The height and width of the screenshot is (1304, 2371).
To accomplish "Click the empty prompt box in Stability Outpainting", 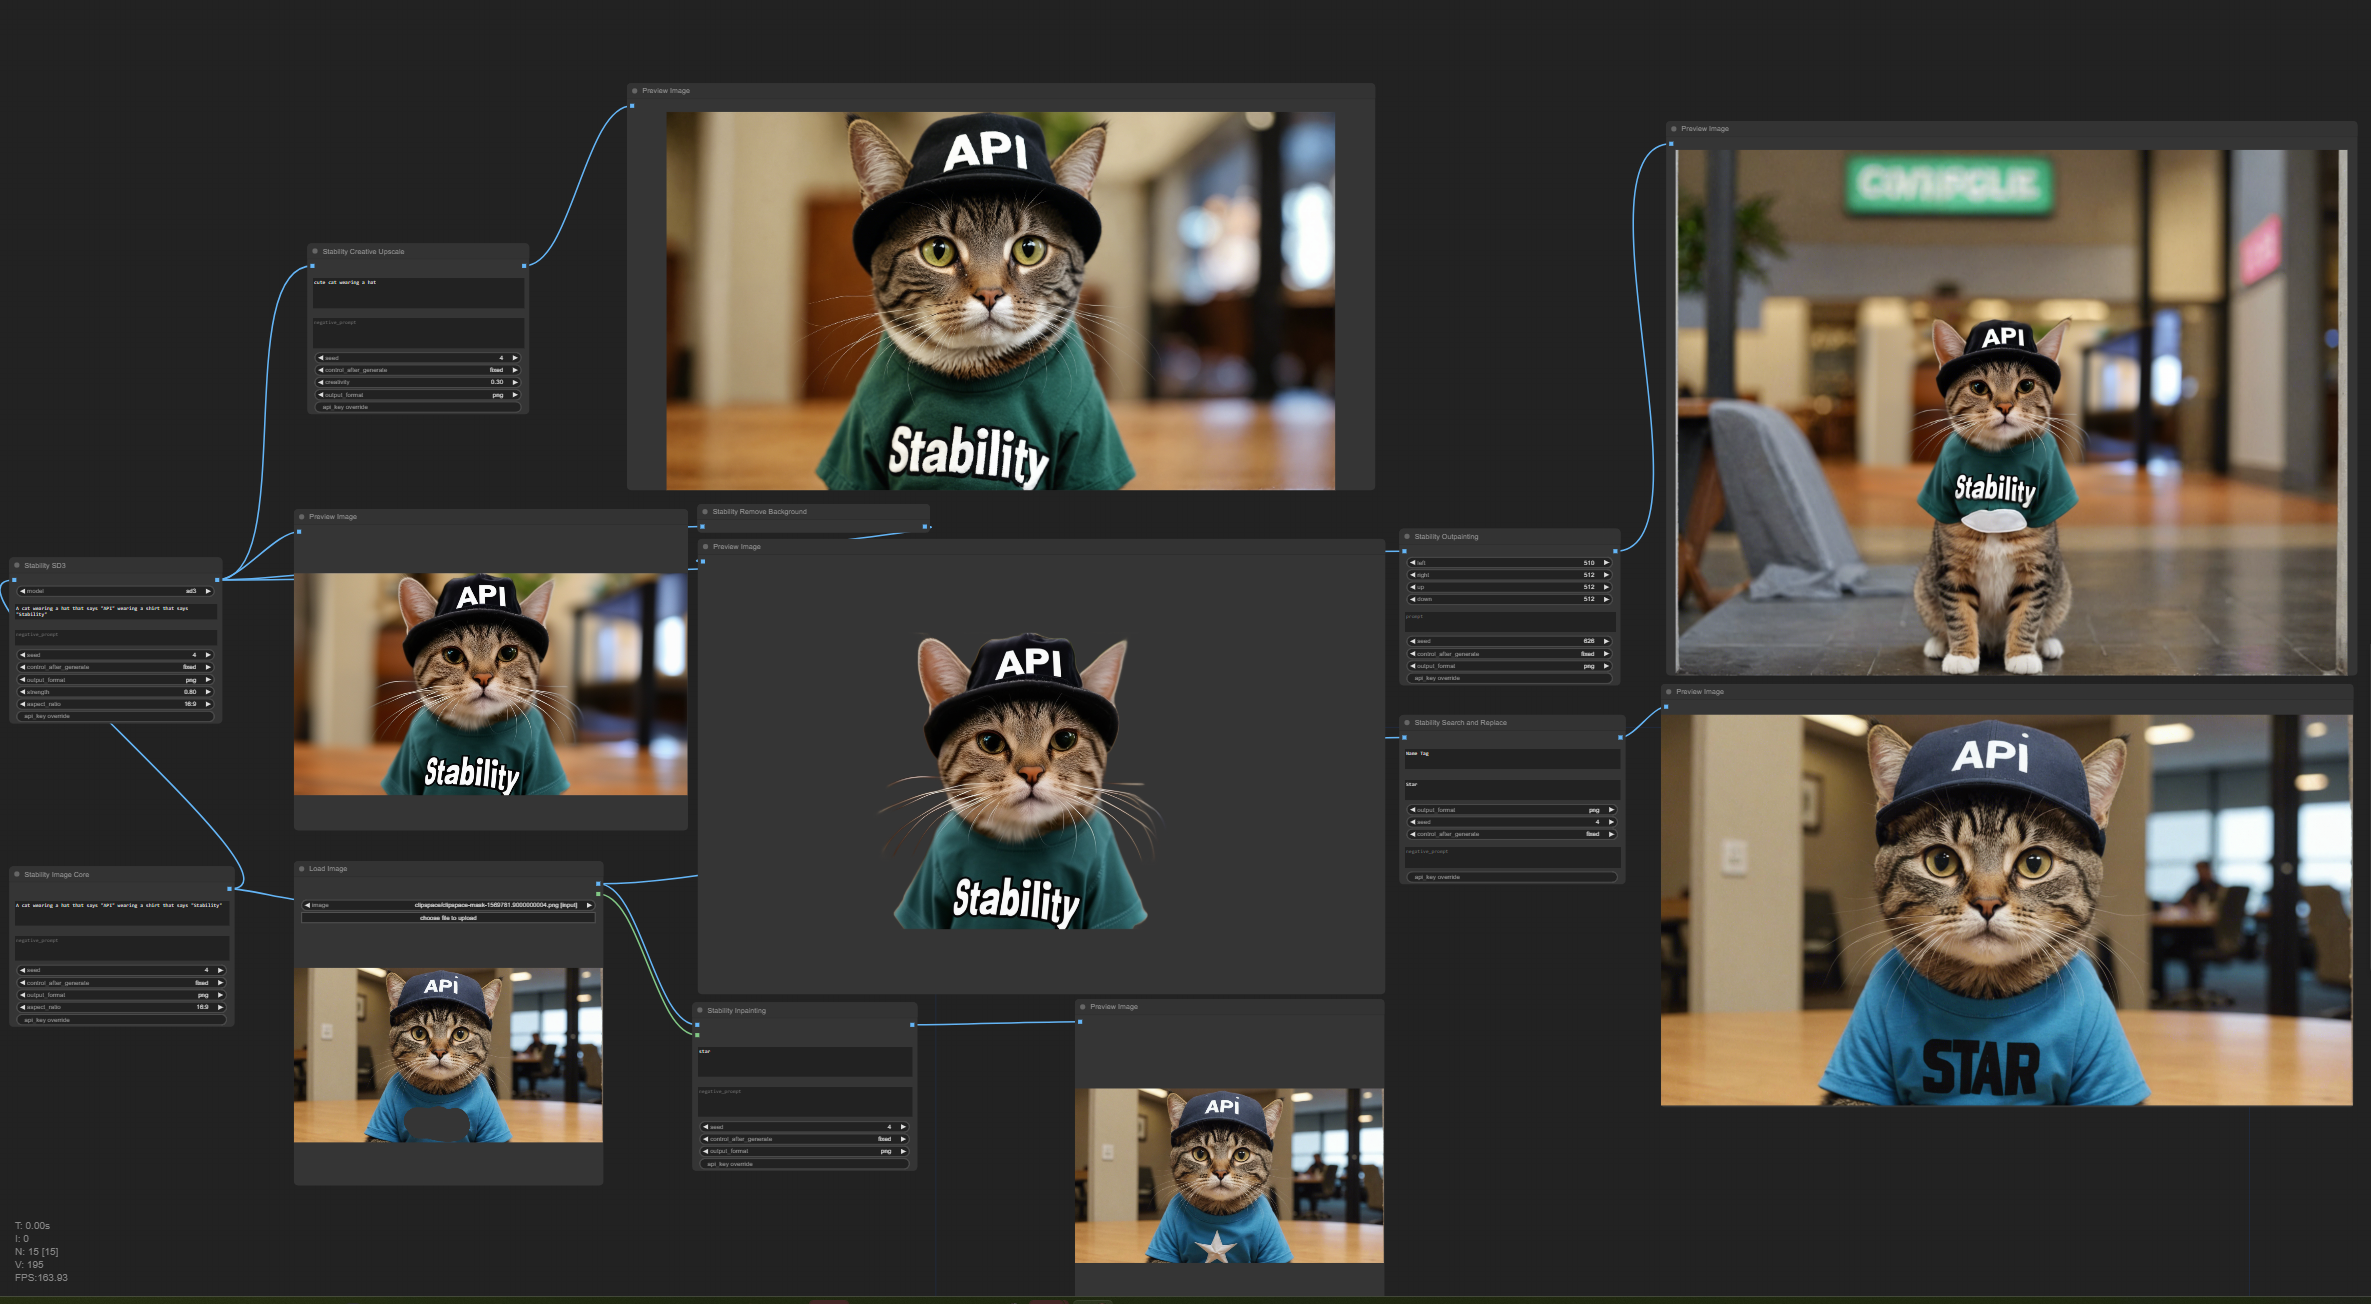I will 1509,621.
